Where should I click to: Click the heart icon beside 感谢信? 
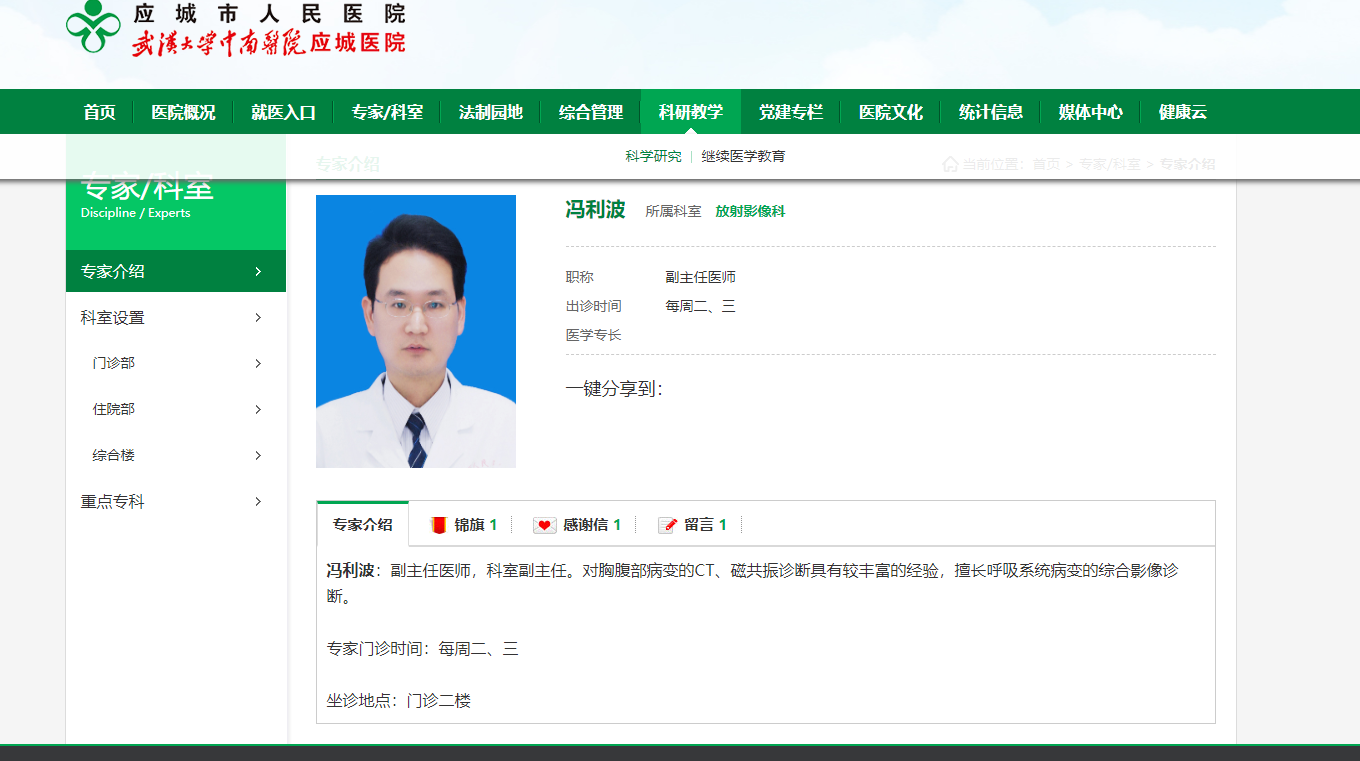pos(544,525)
